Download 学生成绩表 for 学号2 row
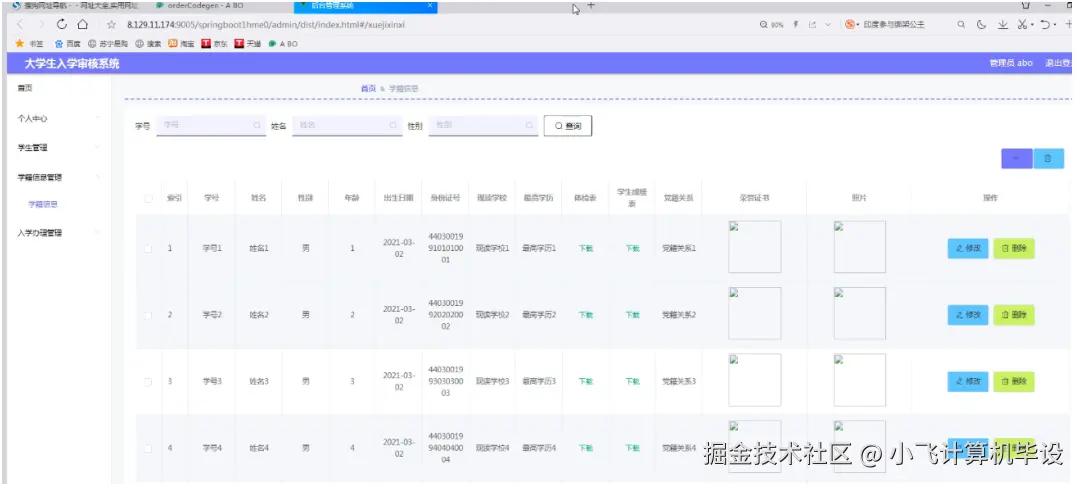The width and height of the screenshot is (1080, 484). tap(632, 315)
